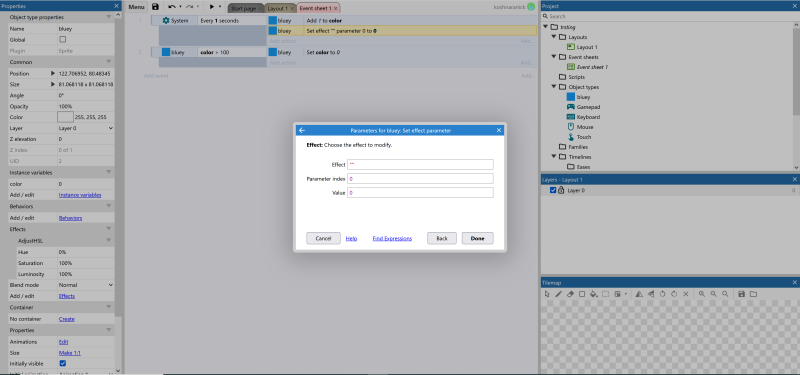The width and height of the screenshot is (800, 375).
Task: Toggle Layer 0 visibility checkbox
Action: [553, 190]
